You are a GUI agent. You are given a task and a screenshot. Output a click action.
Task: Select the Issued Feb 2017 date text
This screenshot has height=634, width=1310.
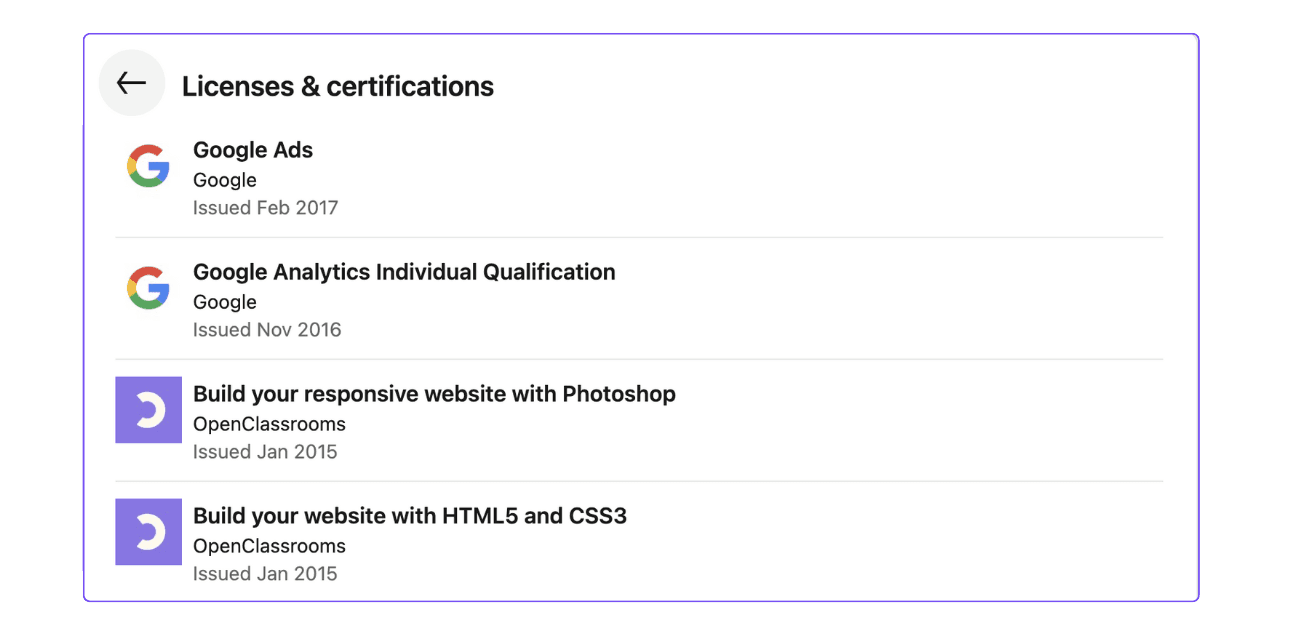click(x=266, y=208)
